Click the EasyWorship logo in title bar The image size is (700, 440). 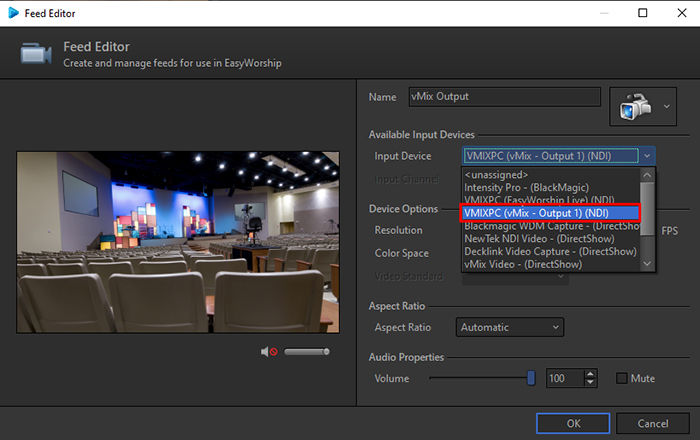coord(15,13)
